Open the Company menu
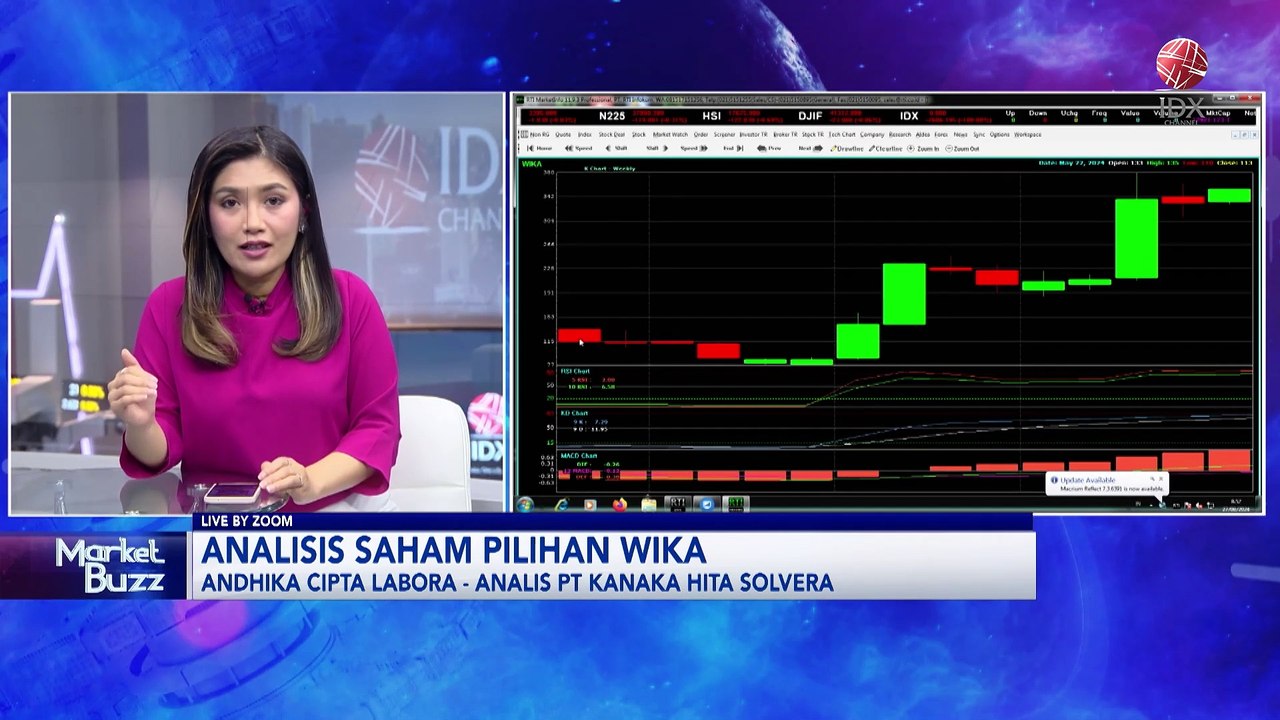Image resolution: width=1280 pixels, height=720 pixels. (872, 134)
